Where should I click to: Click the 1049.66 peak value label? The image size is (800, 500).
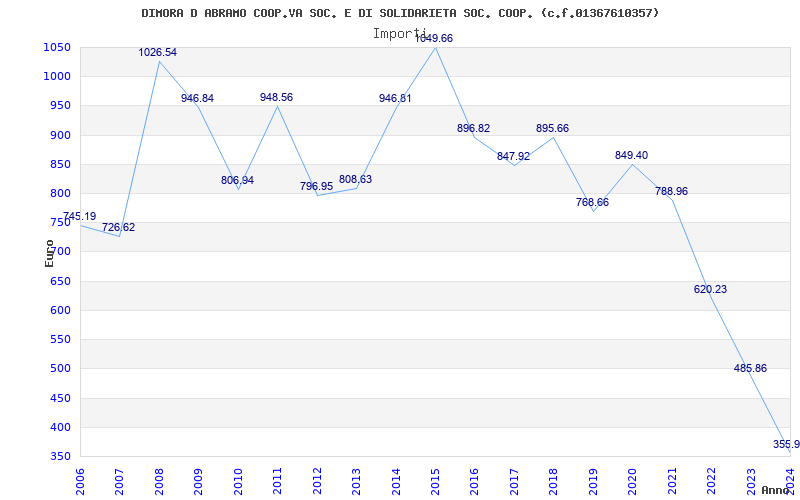(434, 38)
